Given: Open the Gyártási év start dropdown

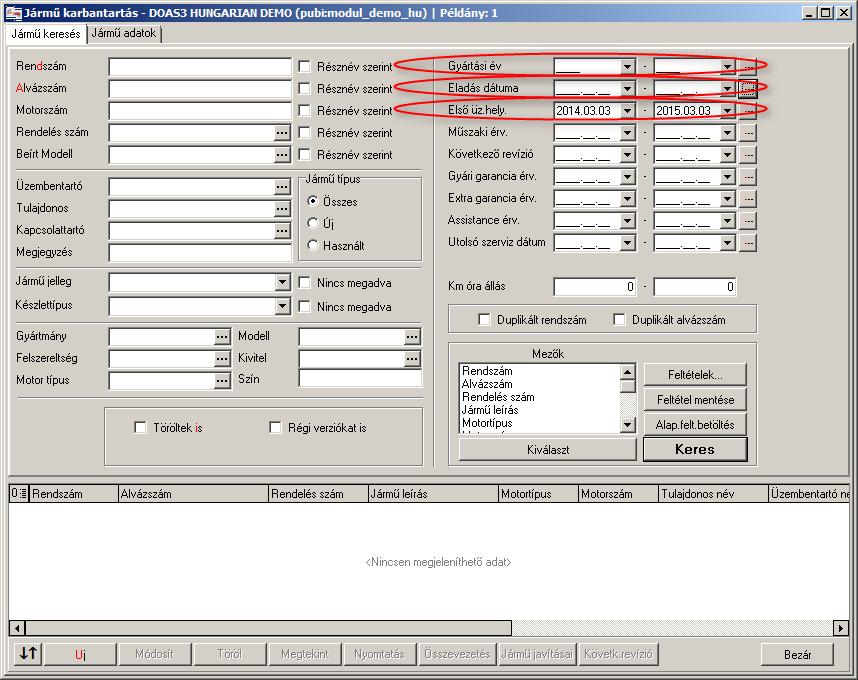Looking at the screenshot, I should pyautogui.click(x=628, y=67).
